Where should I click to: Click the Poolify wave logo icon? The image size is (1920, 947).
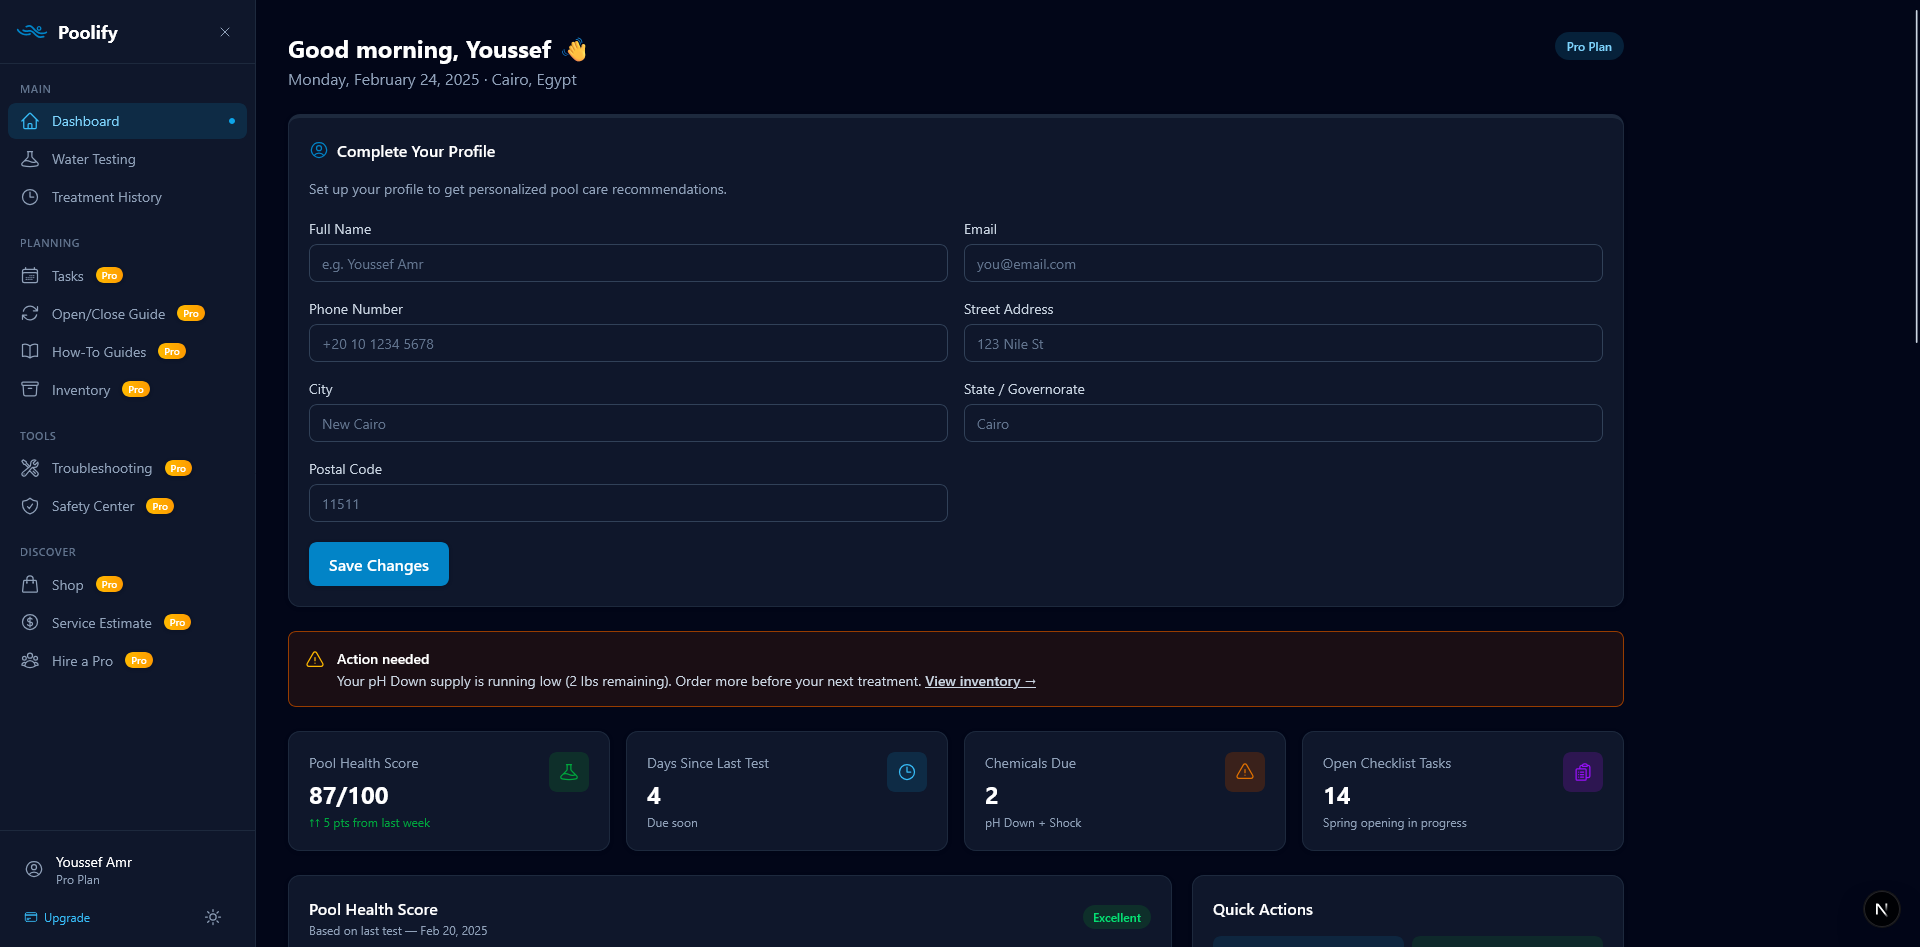point(31,31)
